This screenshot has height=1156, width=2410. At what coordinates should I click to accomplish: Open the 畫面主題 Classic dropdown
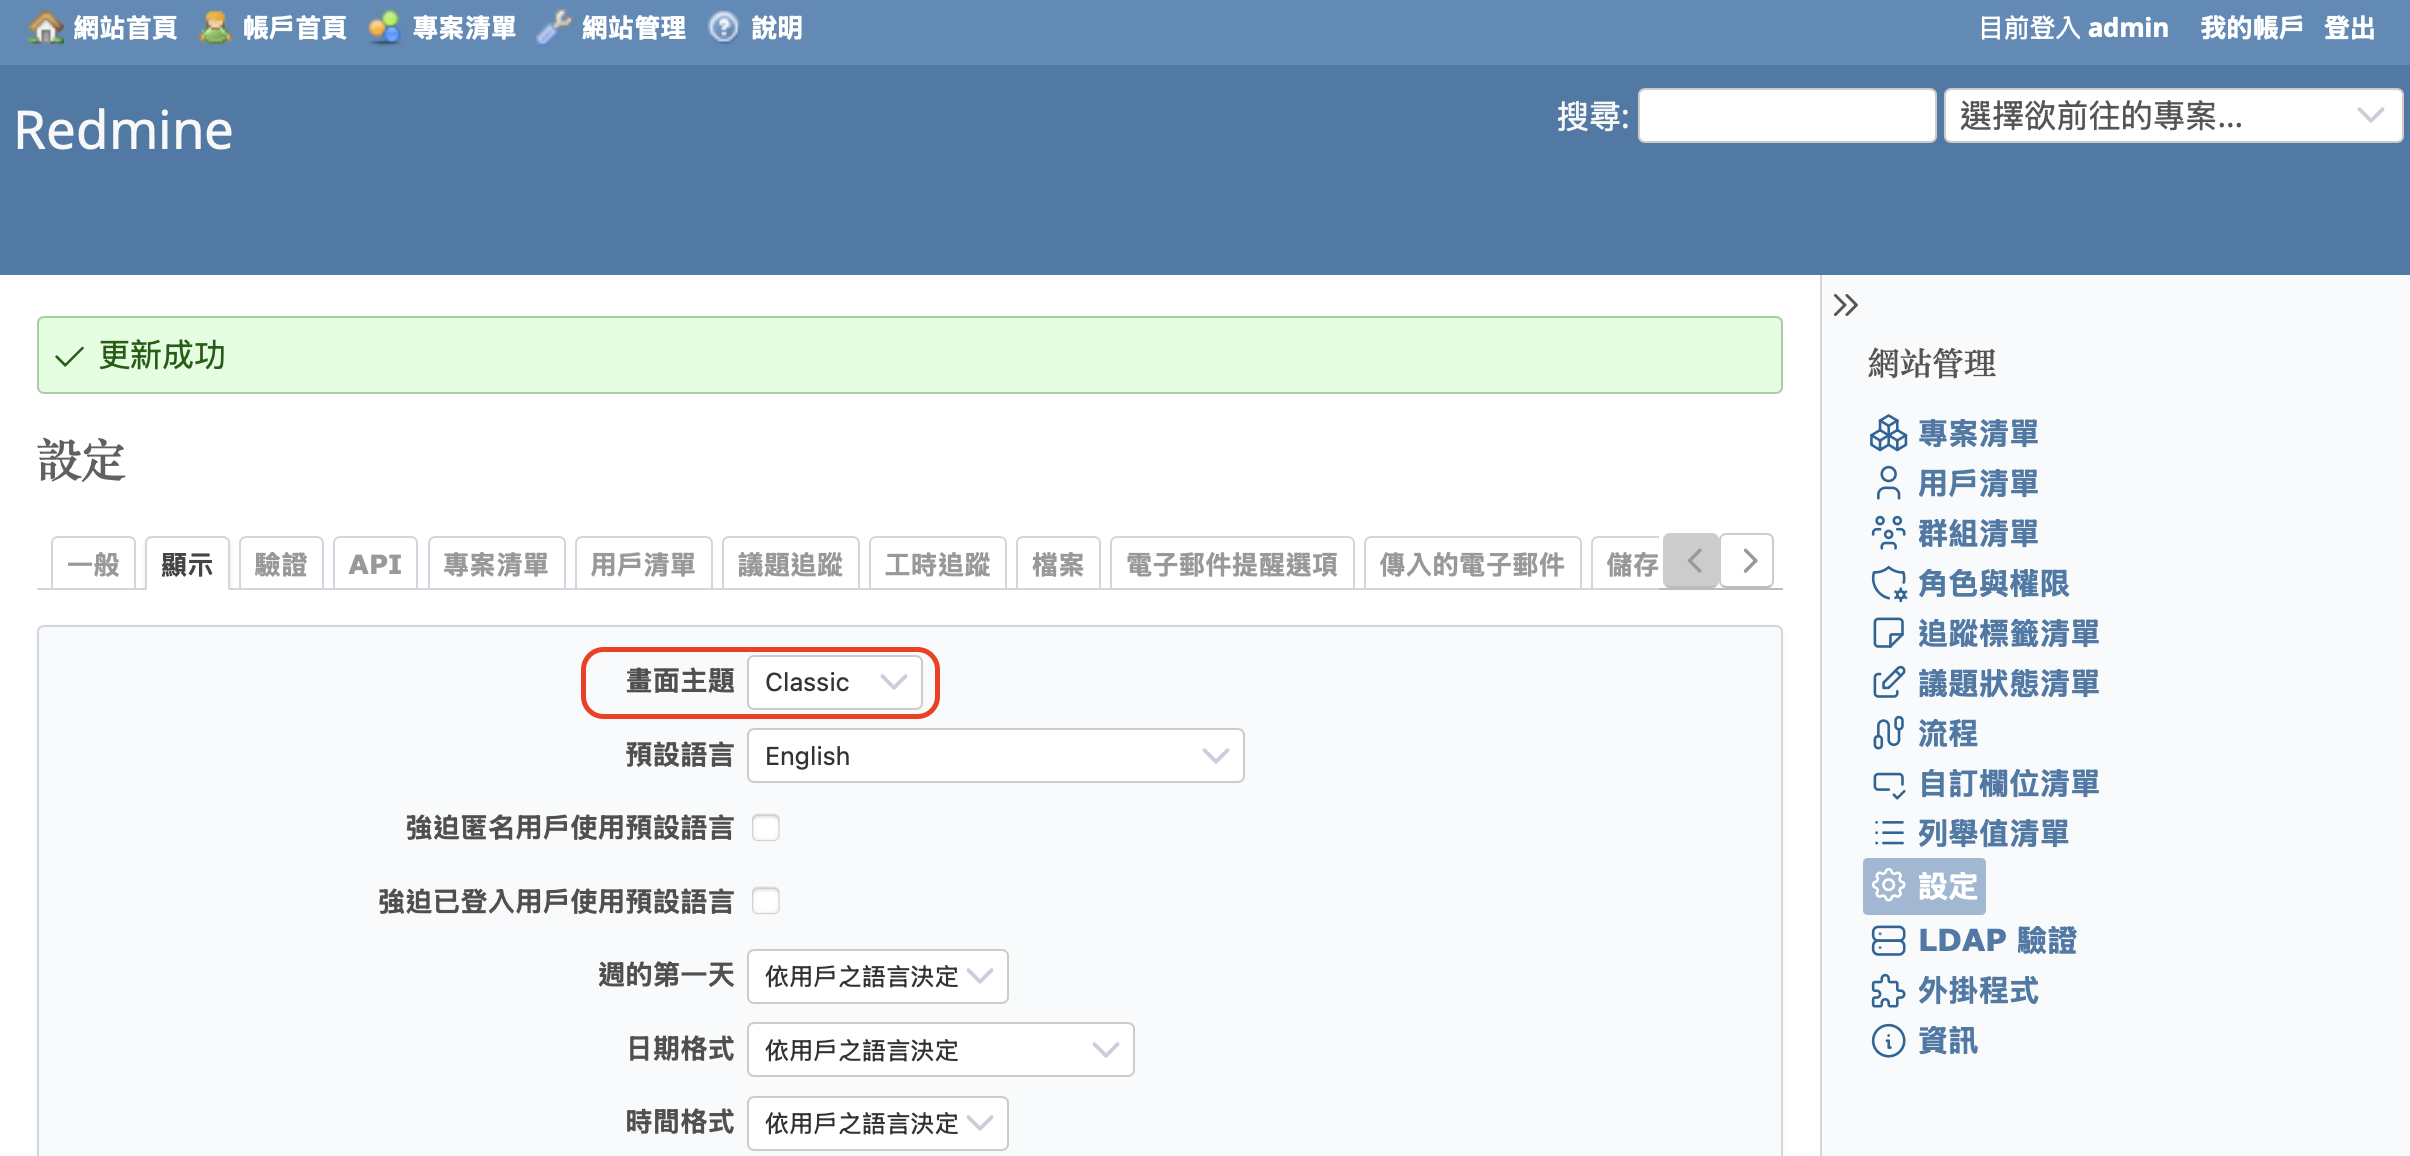pyautogui.click(x=835, y=682)
